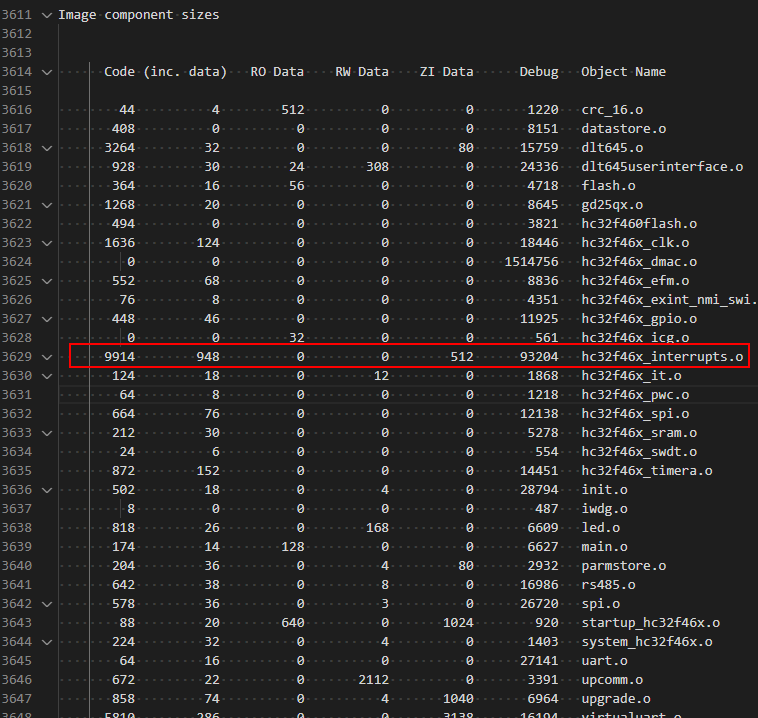The height and width of the screenshot is (718, 758).
Task: Collapse the fold chevron at line 3630
Action: pos(47,376)
